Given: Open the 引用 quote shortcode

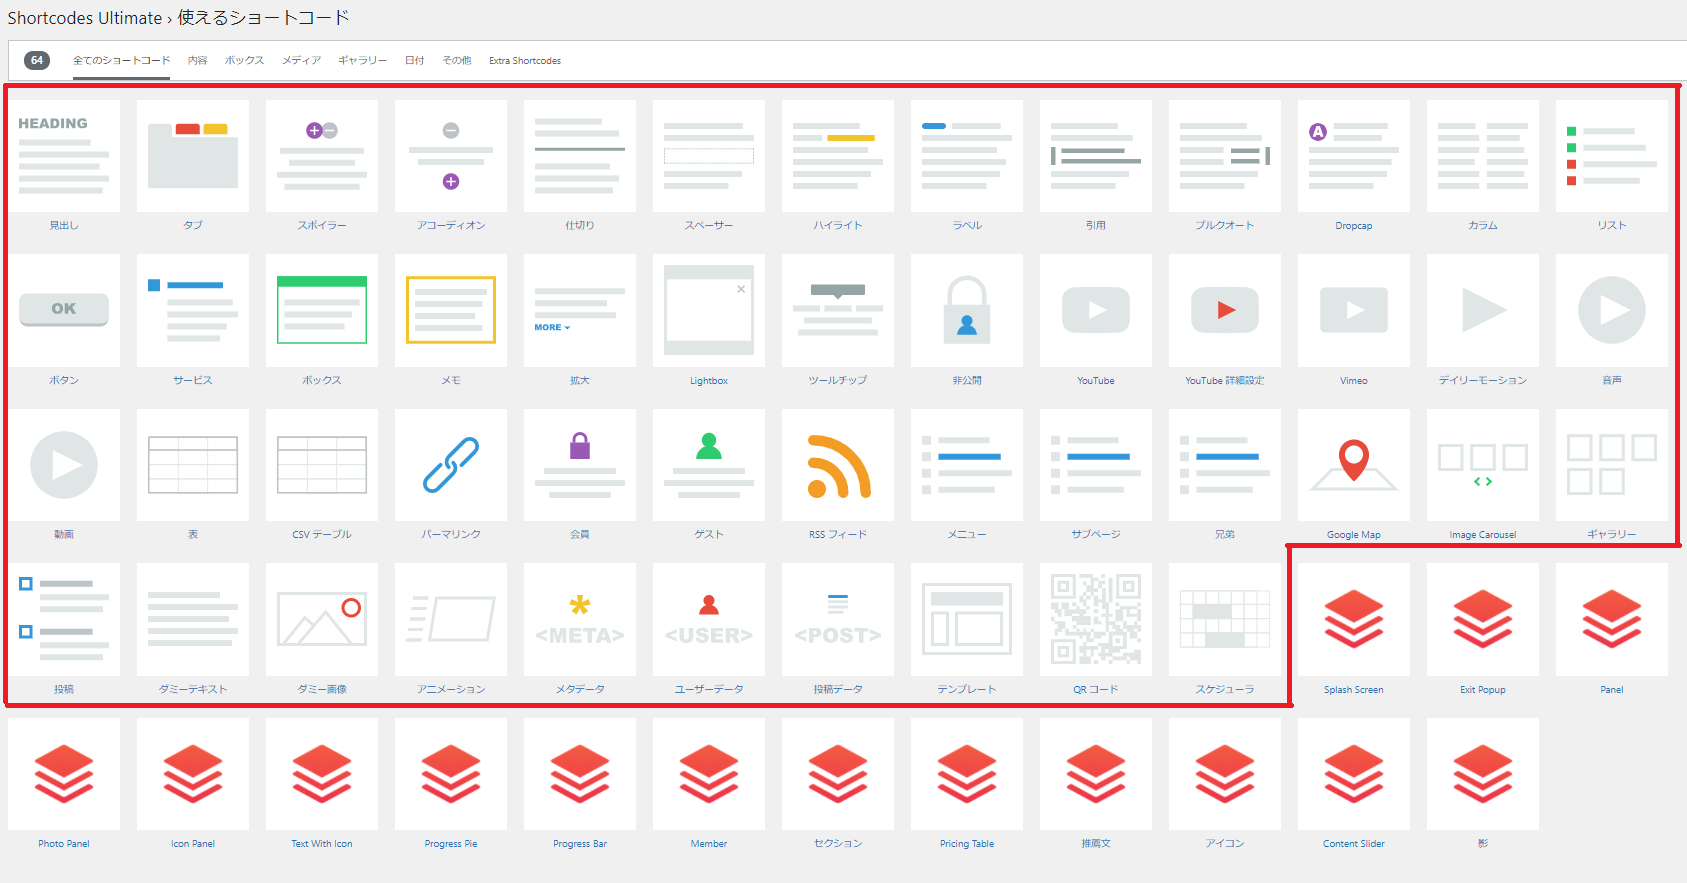Looking at the screenshot, I should tap(1096, 156).
